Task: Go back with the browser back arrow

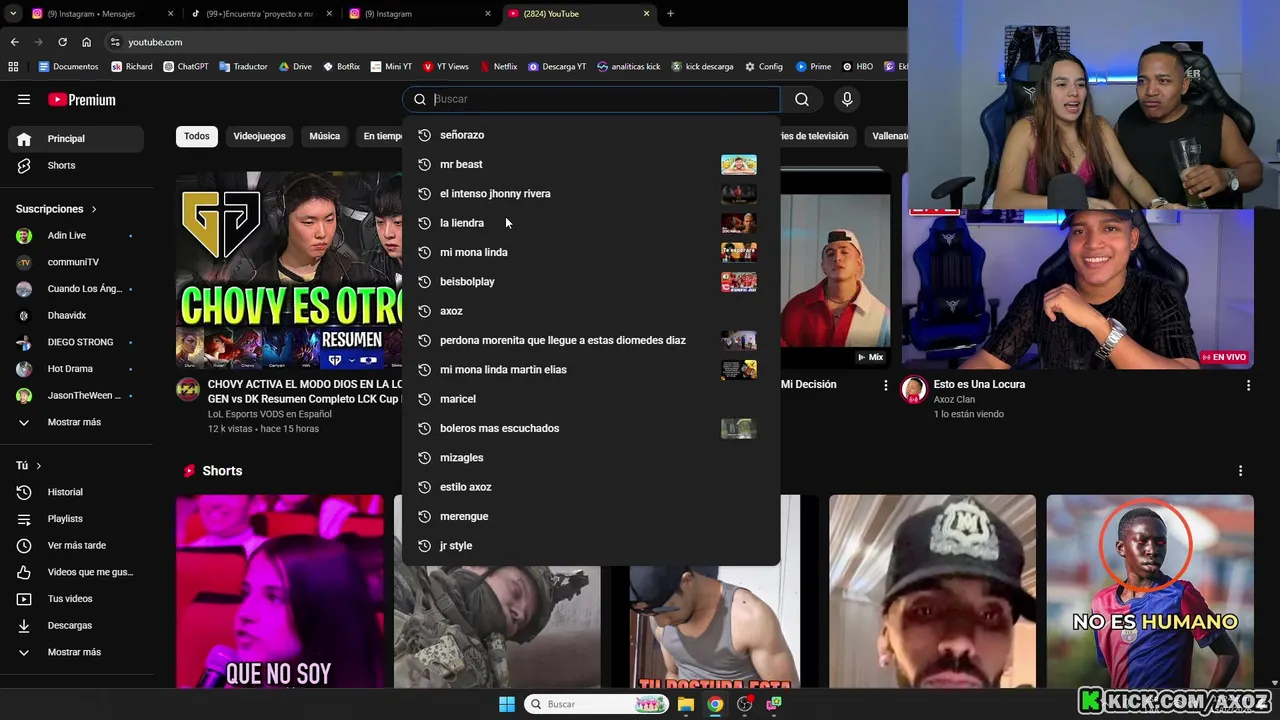Action: coord(14,42)
